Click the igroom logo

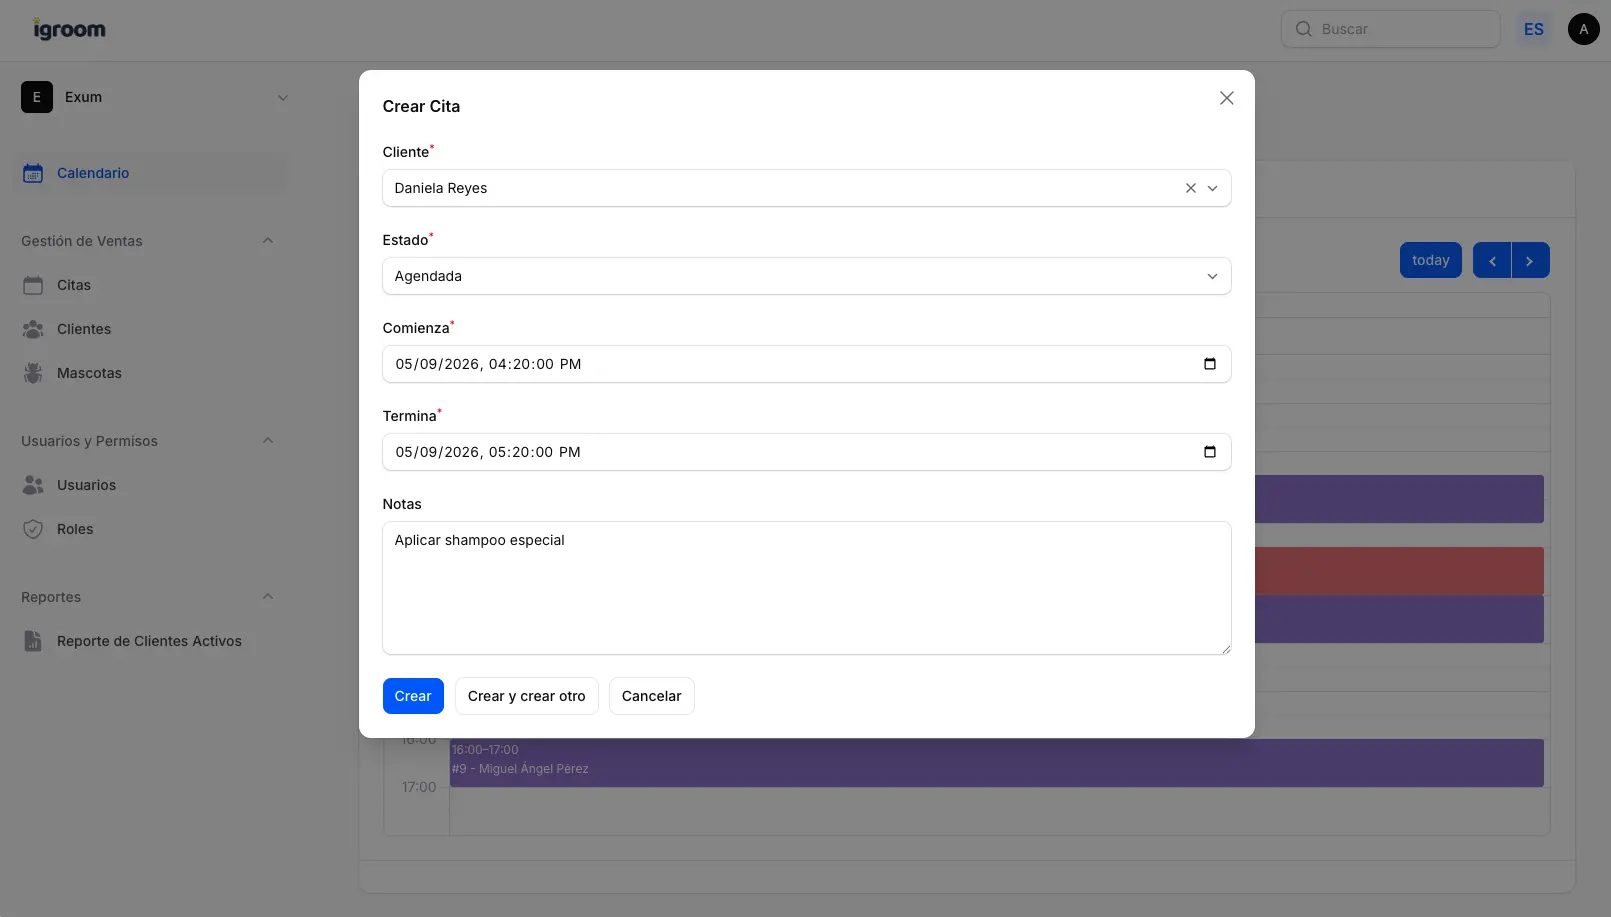[x=69, y=30]
